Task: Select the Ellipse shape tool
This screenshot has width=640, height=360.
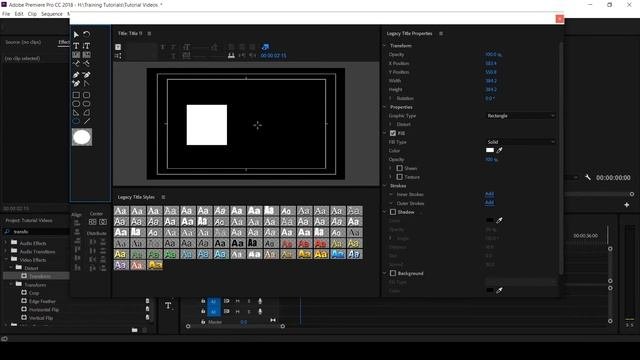Action: tap(76, 121)
